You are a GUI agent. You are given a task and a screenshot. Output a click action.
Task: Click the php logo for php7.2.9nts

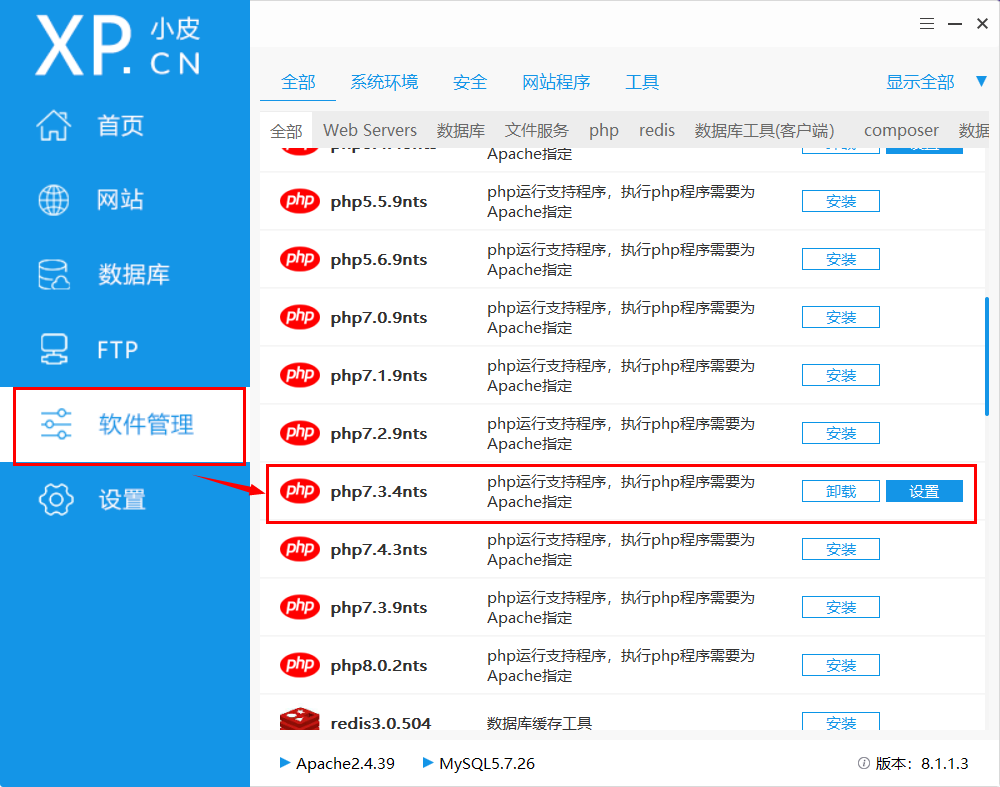tap(300, 433)
